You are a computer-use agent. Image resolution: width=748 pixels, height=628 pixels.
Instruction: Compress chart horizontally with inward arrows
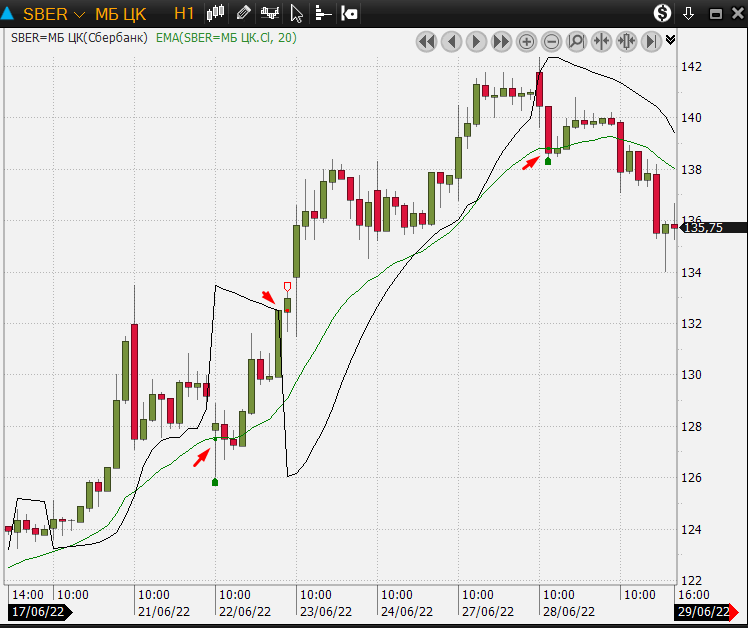(x=601, y=41)
